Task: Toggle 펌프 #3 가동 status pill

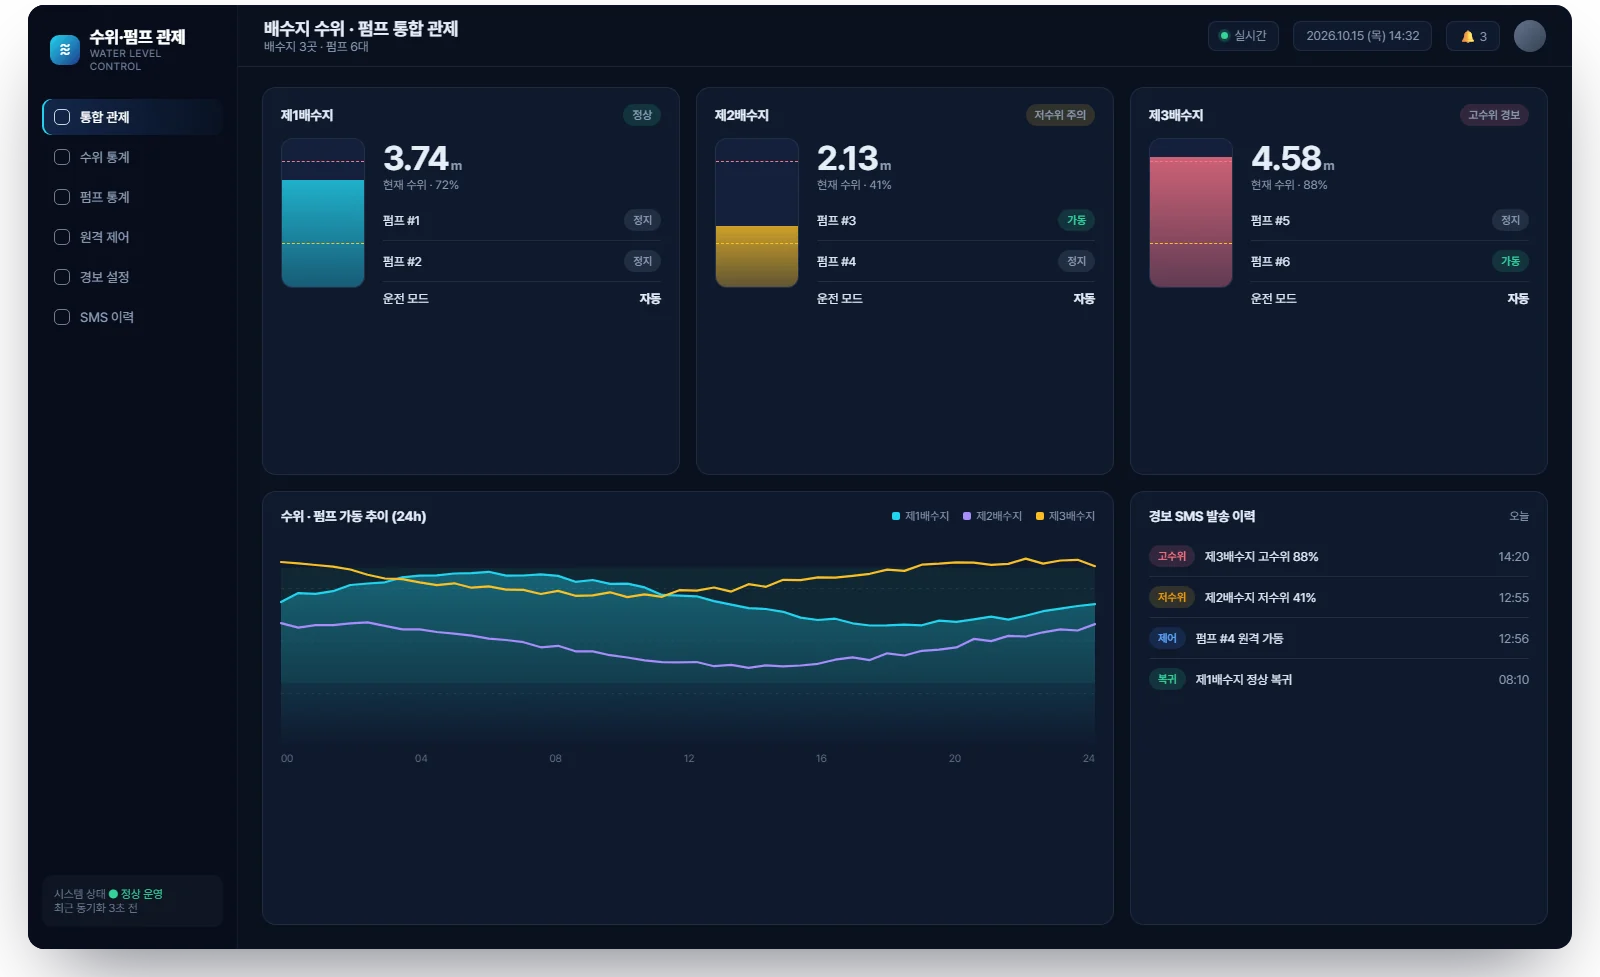Action: click(x=1076, y=220)
